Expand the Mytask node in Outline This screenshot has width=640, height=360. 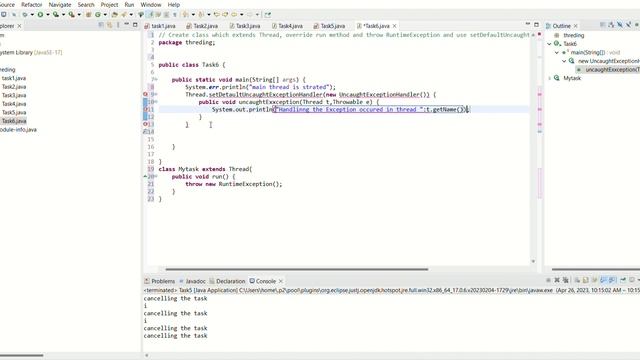coord(549,78)
